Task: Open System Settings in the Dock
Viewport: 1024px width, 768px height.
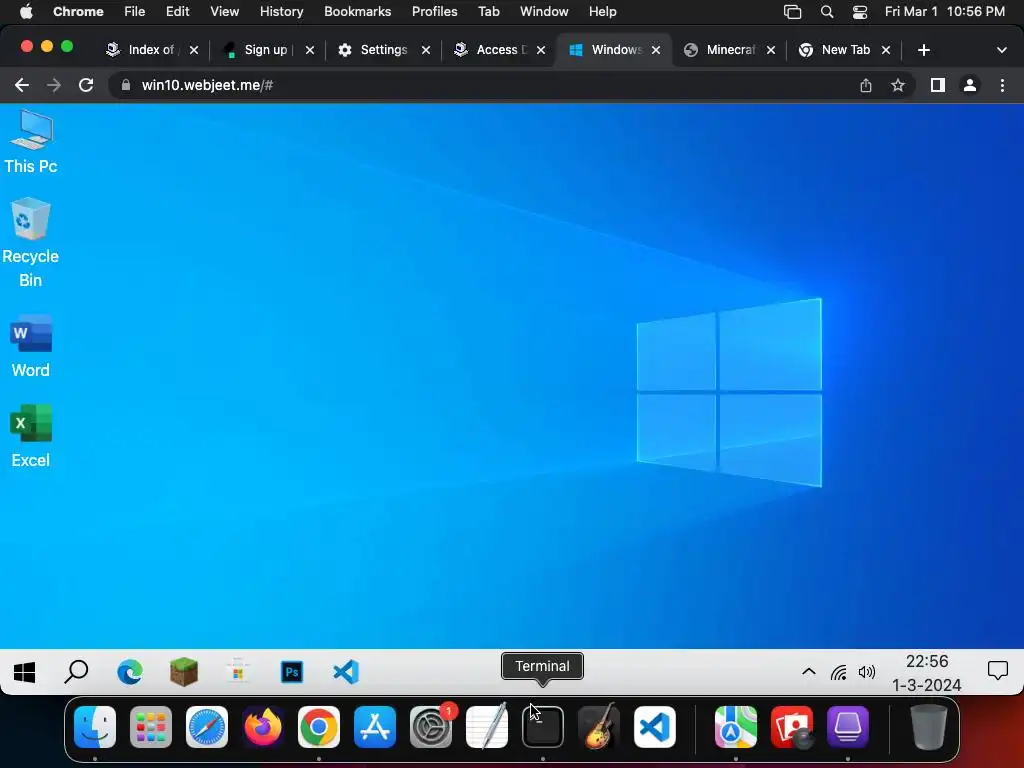Action: (x=431, y=727)
